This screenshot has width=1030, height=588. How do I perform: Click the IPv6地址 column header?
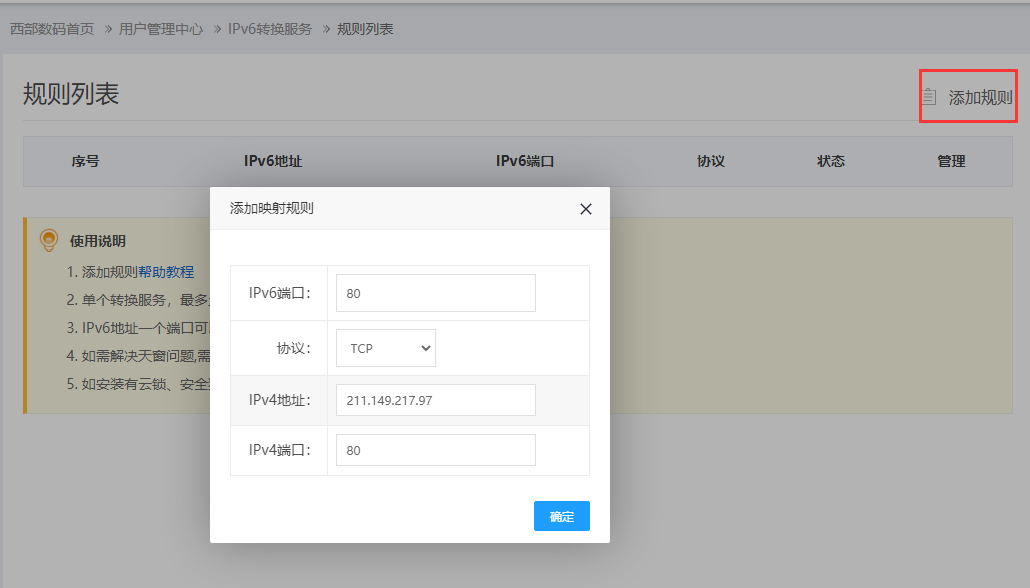(x=273, y=161)
